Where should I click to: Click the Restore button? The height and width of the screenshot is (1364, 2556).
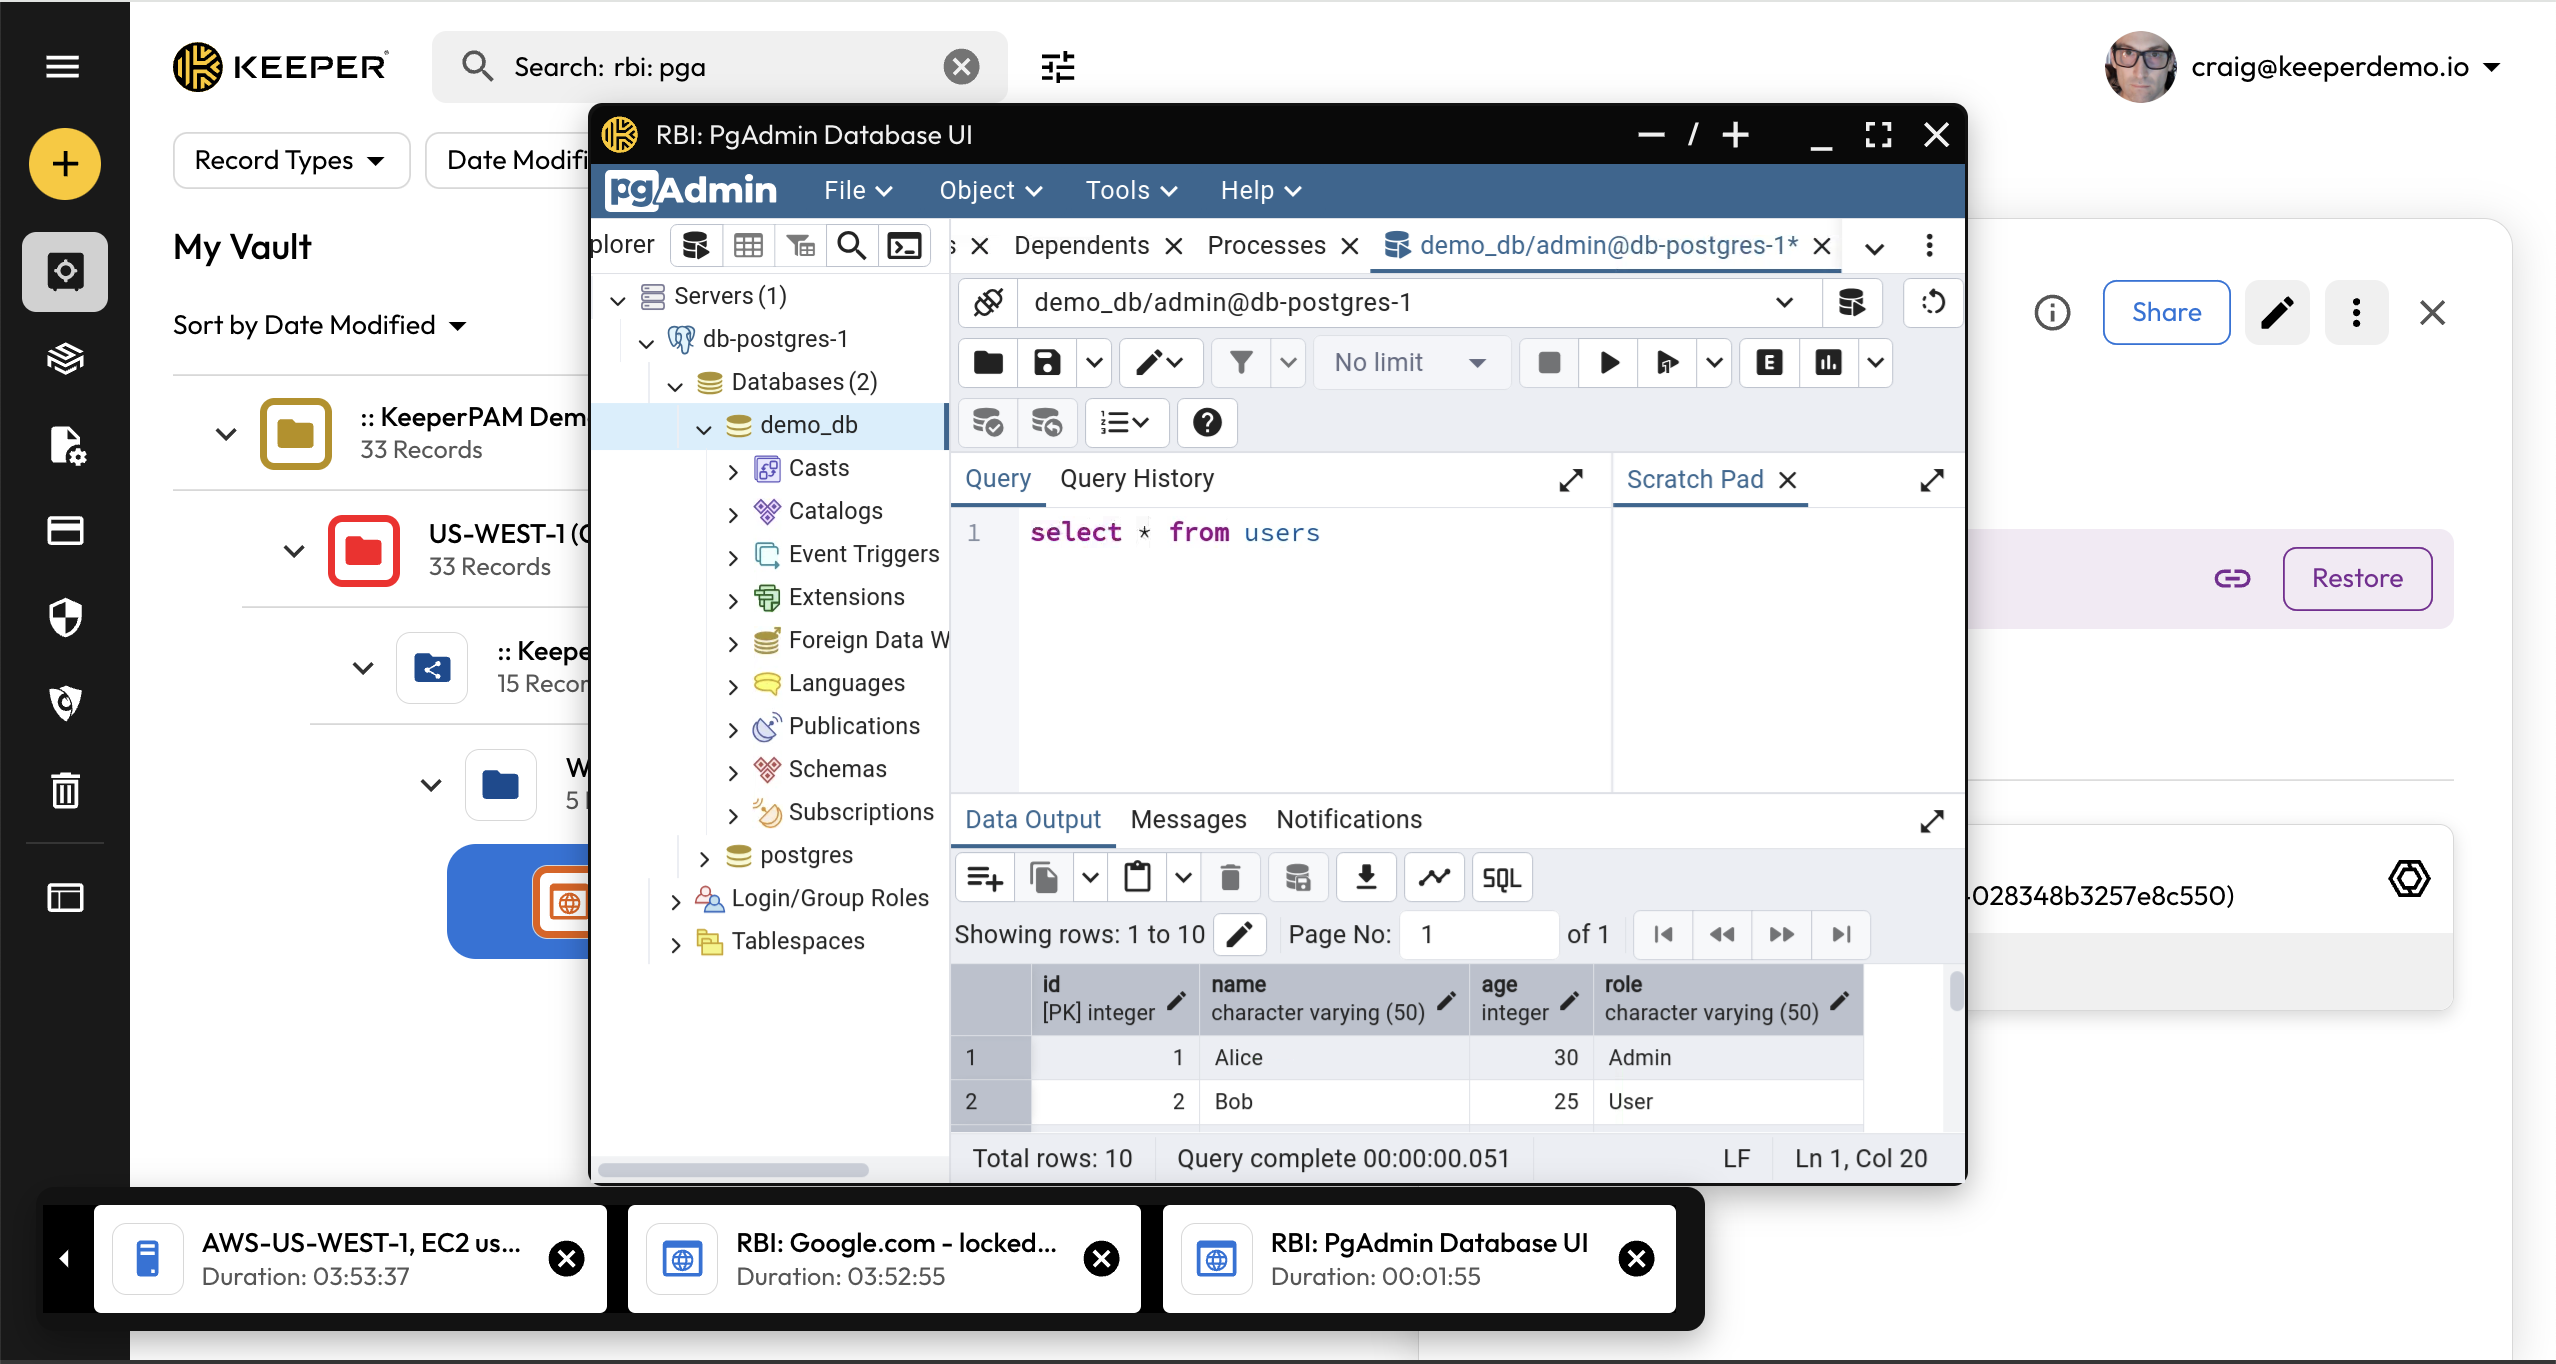(2357, 578)
